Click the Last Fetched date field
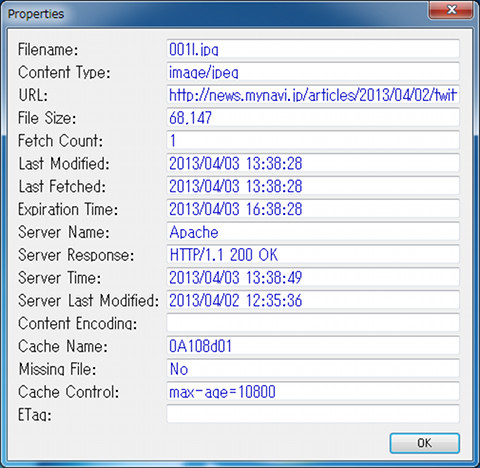This screenshot has height=468, width=480. click(x=313, y=186)
